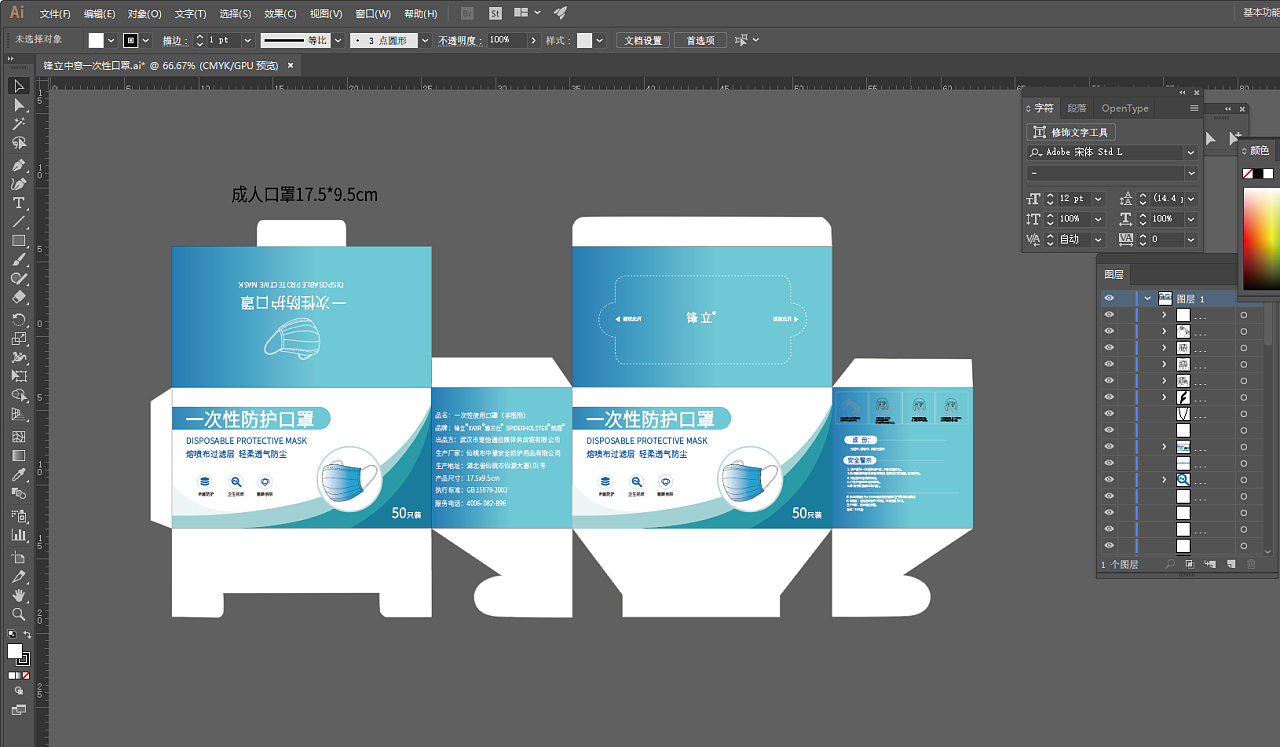Toggle eye icon of the black brushstroke sublayer

1109,397
